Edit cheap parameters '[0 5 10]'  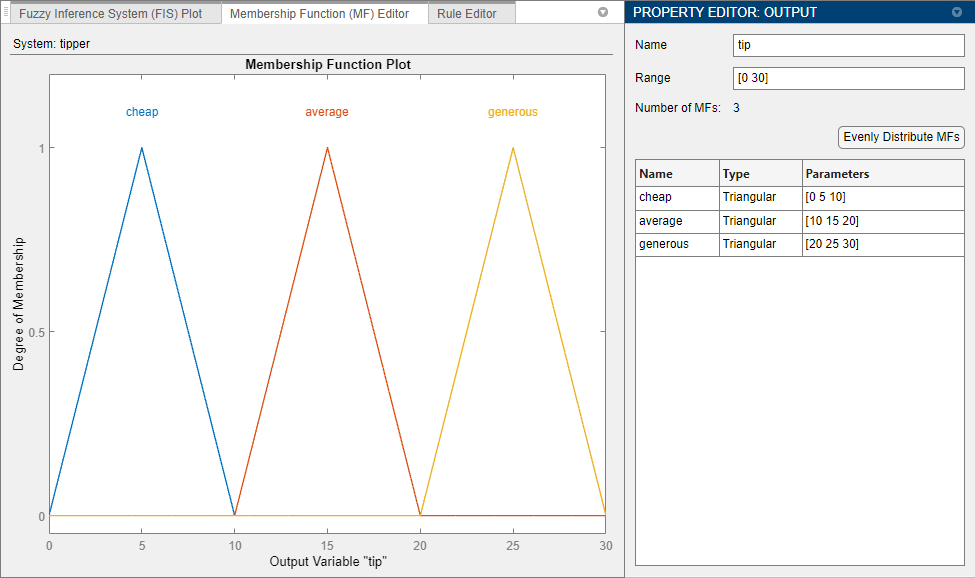tap(883, 198)
